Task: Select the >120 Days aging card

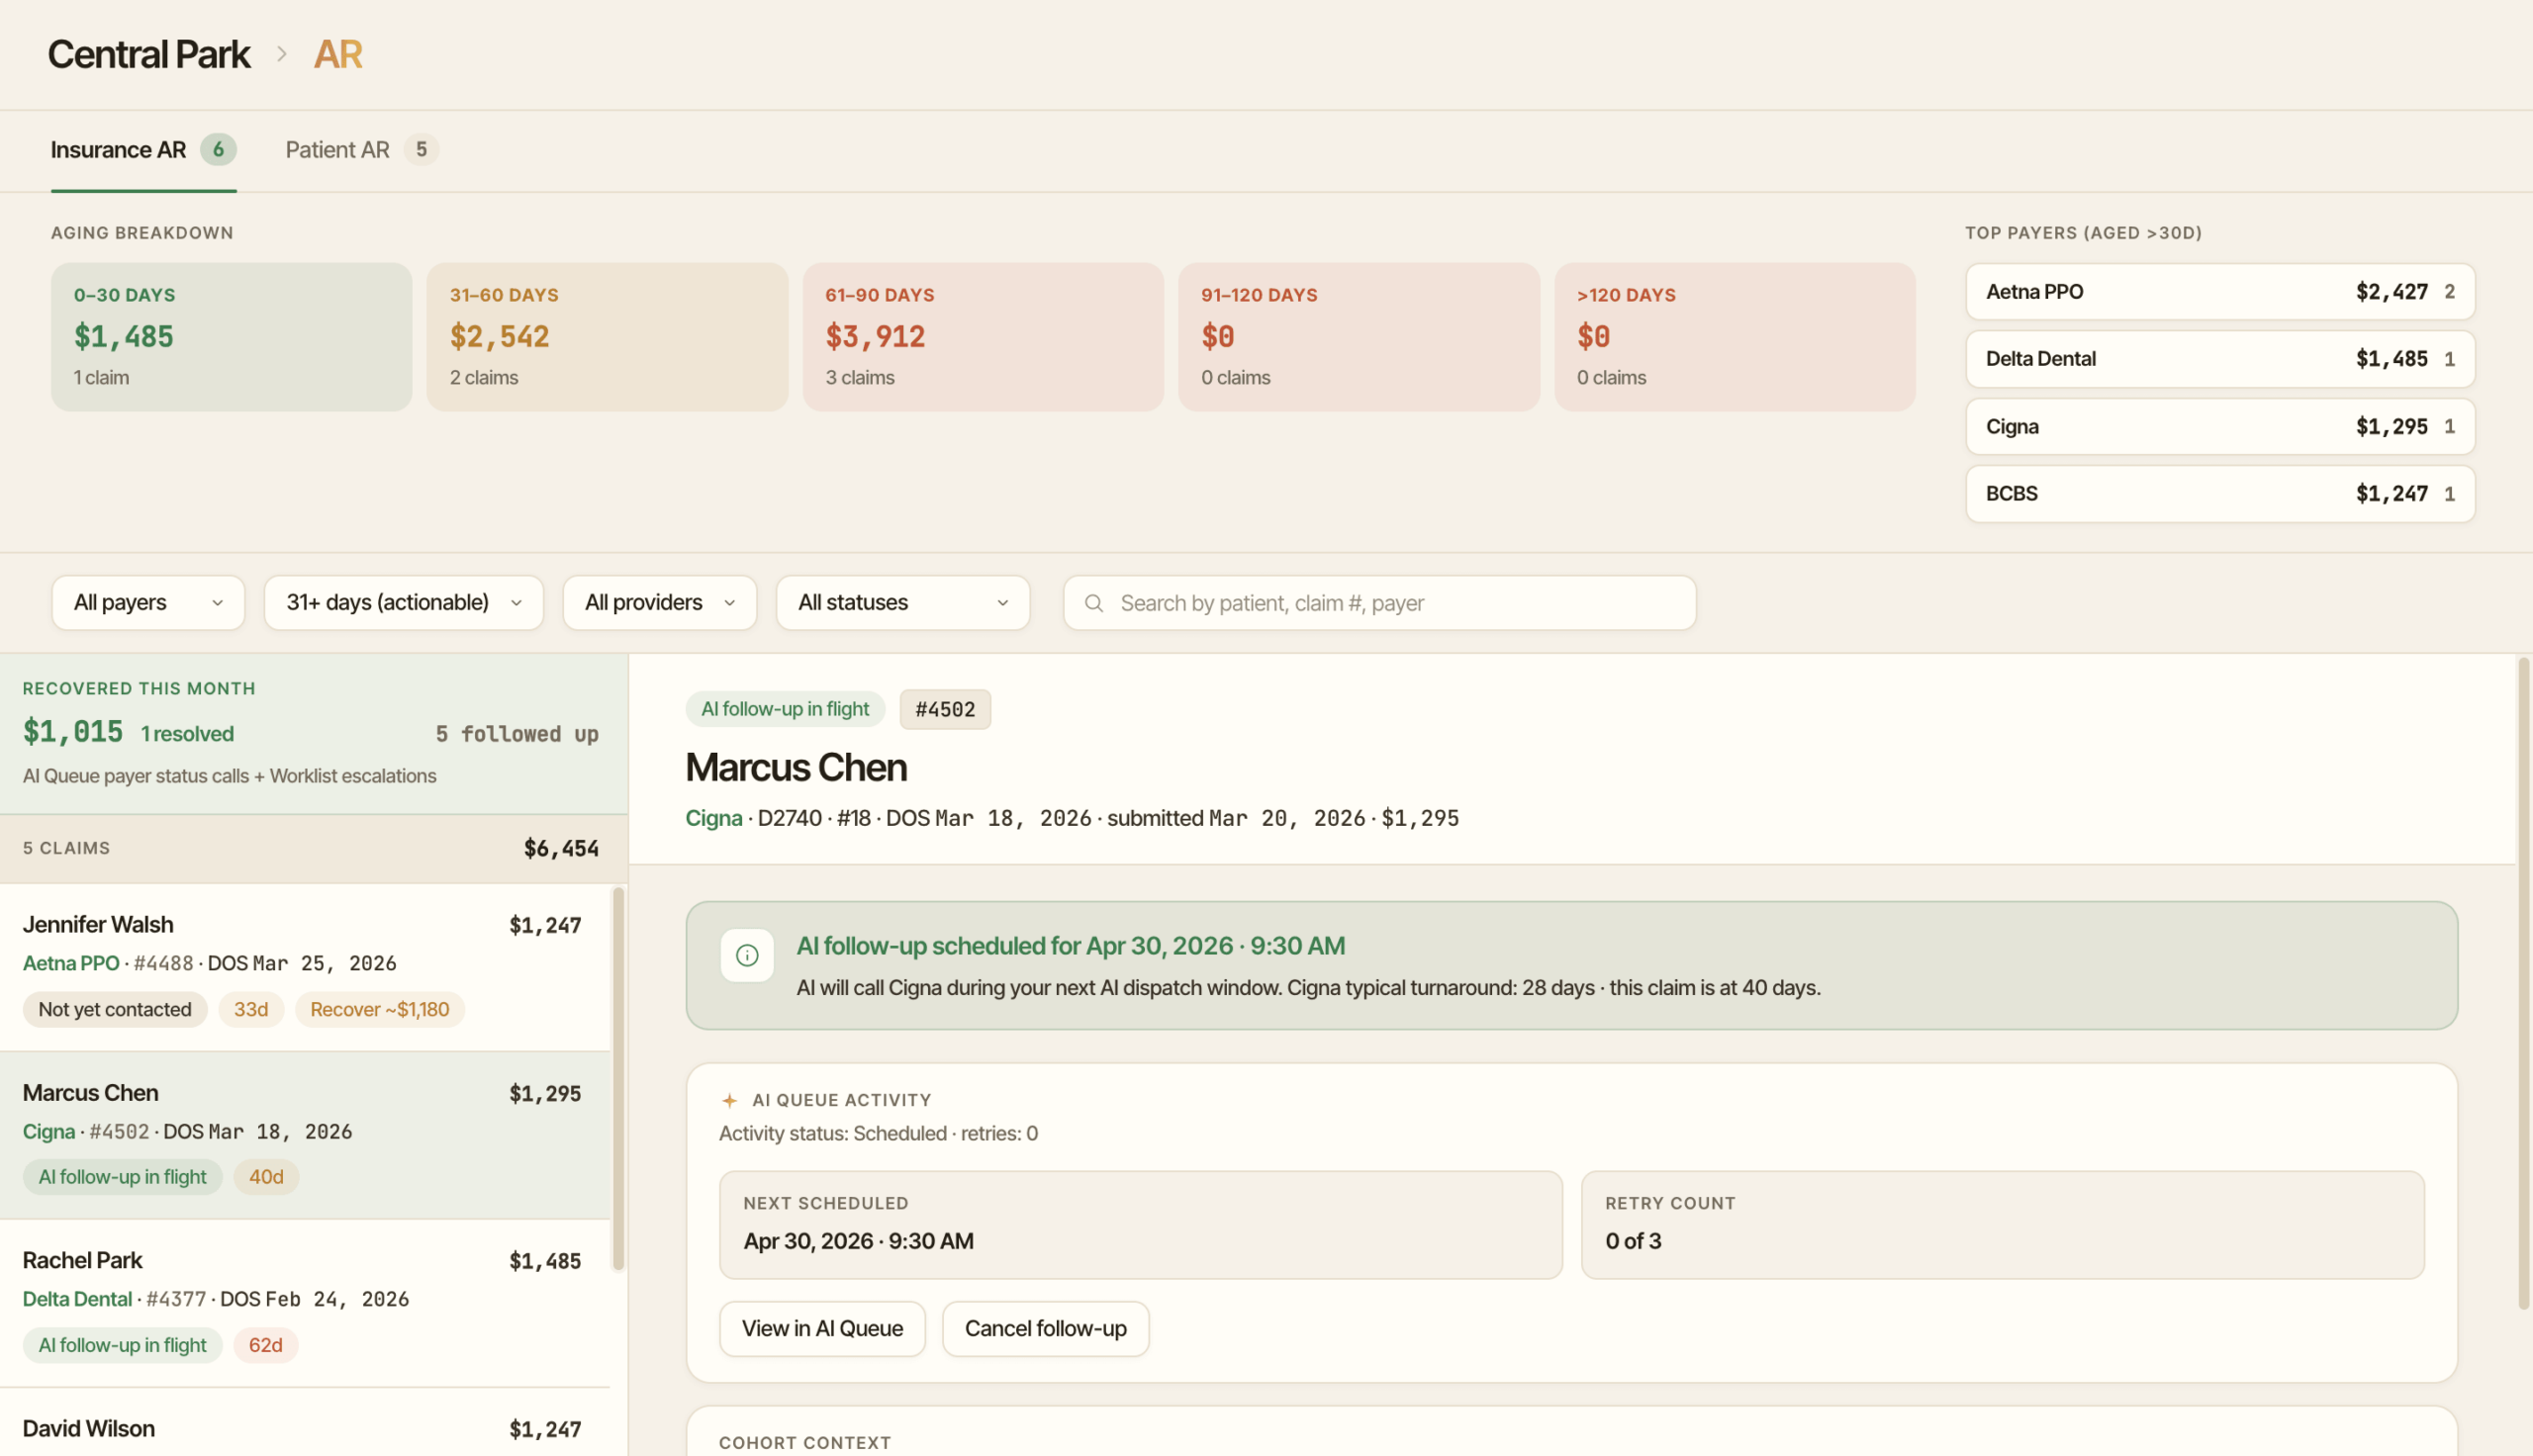Action: [x=1735, y=337]
